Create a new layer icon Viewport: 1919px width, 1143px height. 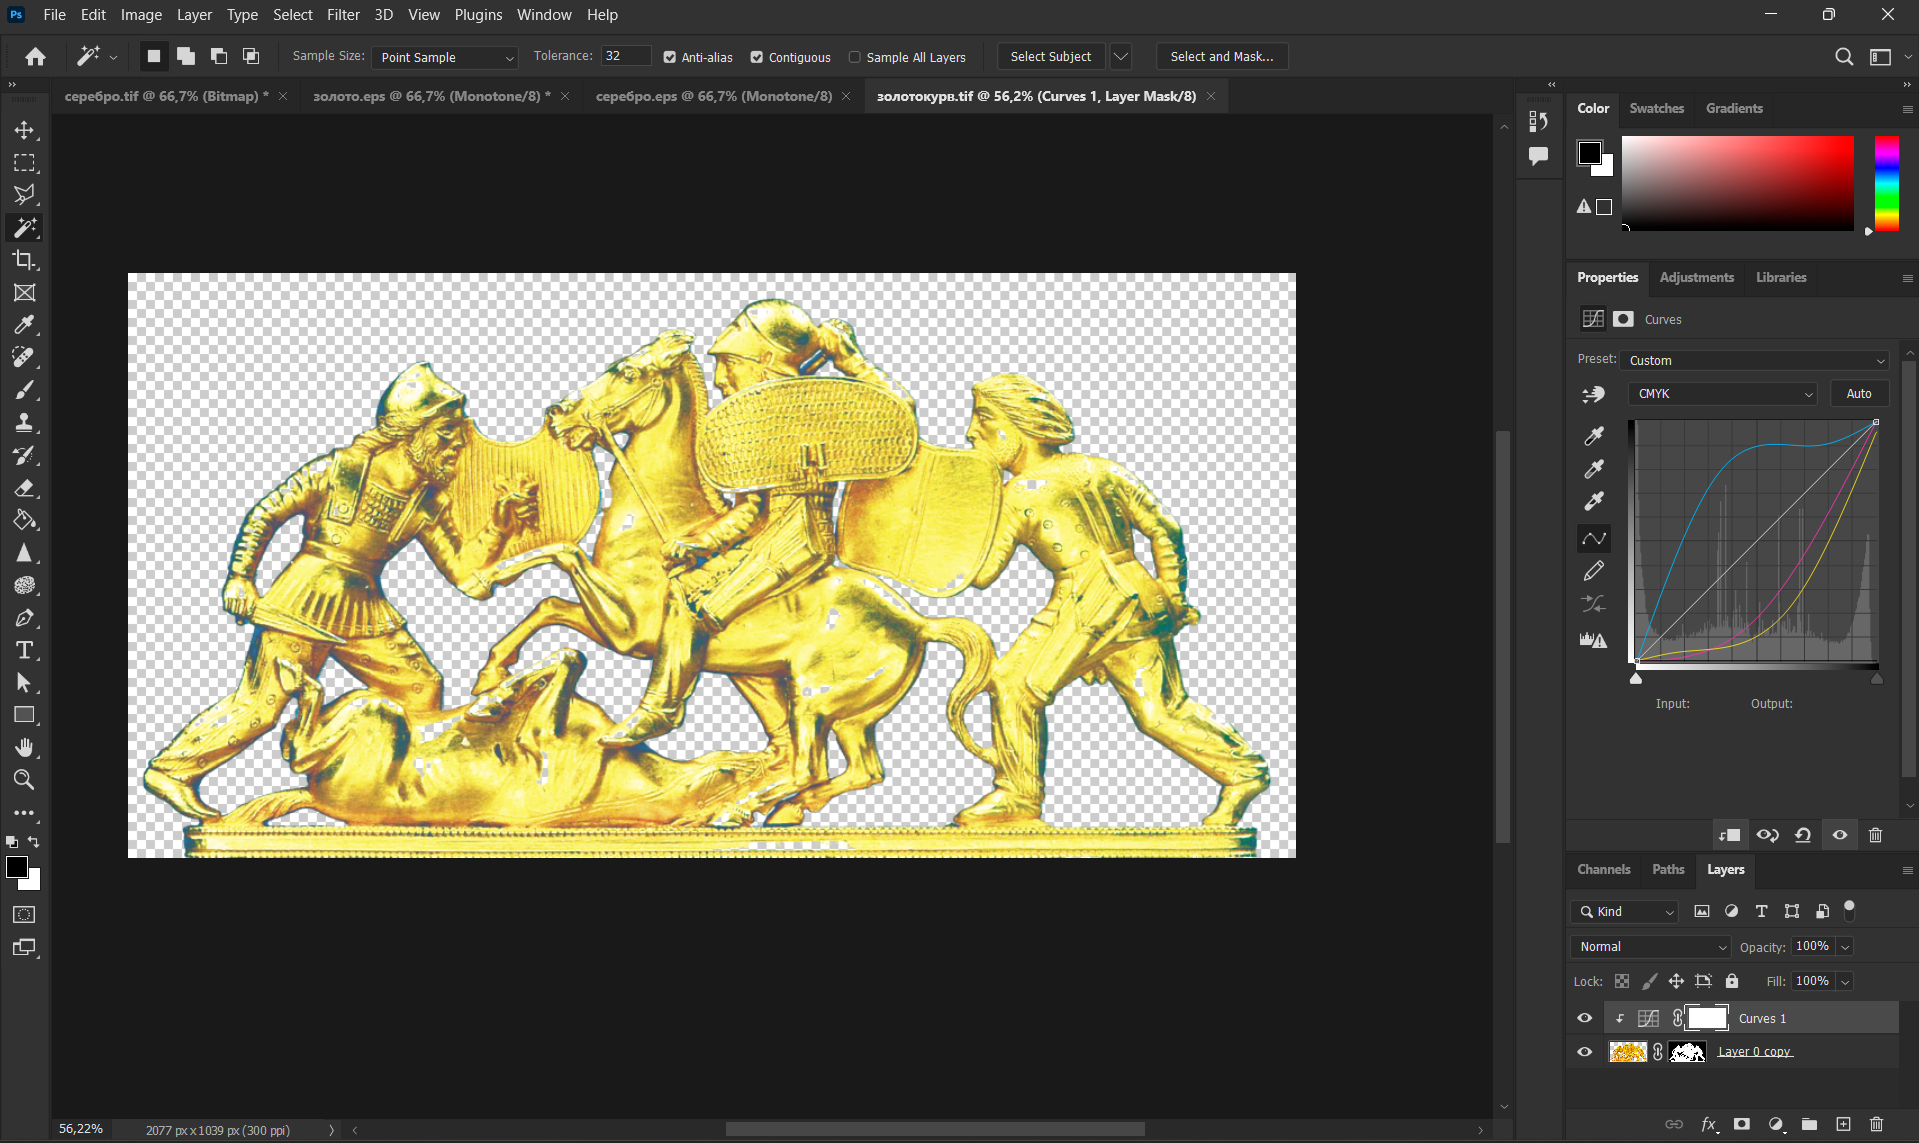1843,1124
